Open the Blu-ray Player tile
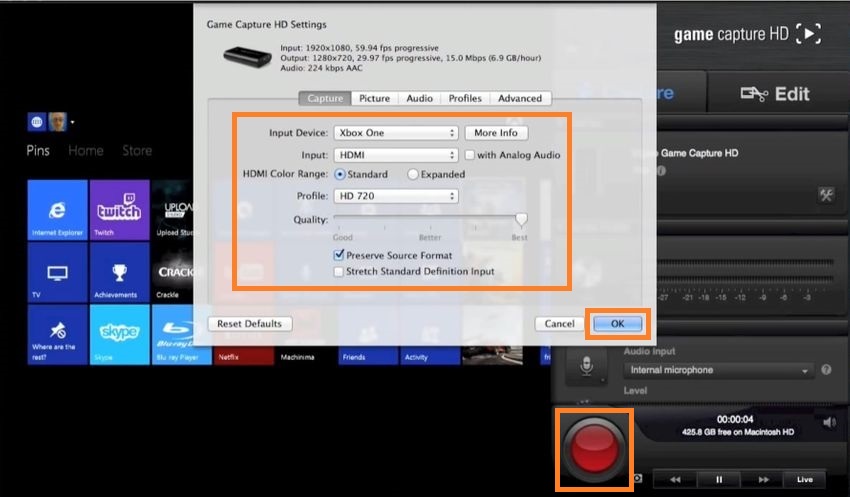 pos(181,334)
